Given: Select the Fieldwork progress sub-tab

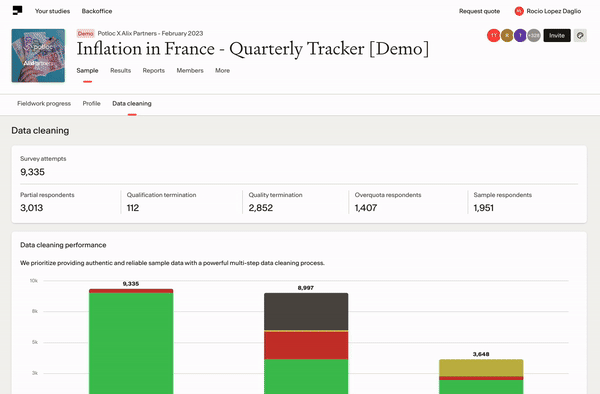Looking at the screenshot, I should 44,103.
